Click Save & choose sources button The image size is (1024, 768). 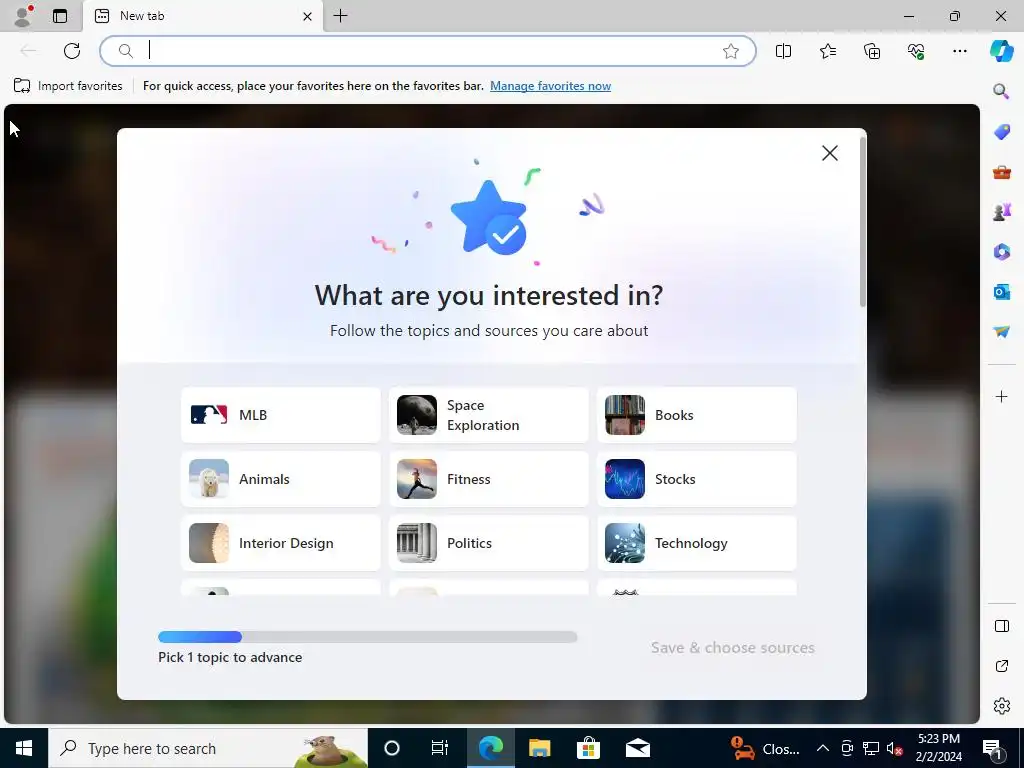(733, 648)
